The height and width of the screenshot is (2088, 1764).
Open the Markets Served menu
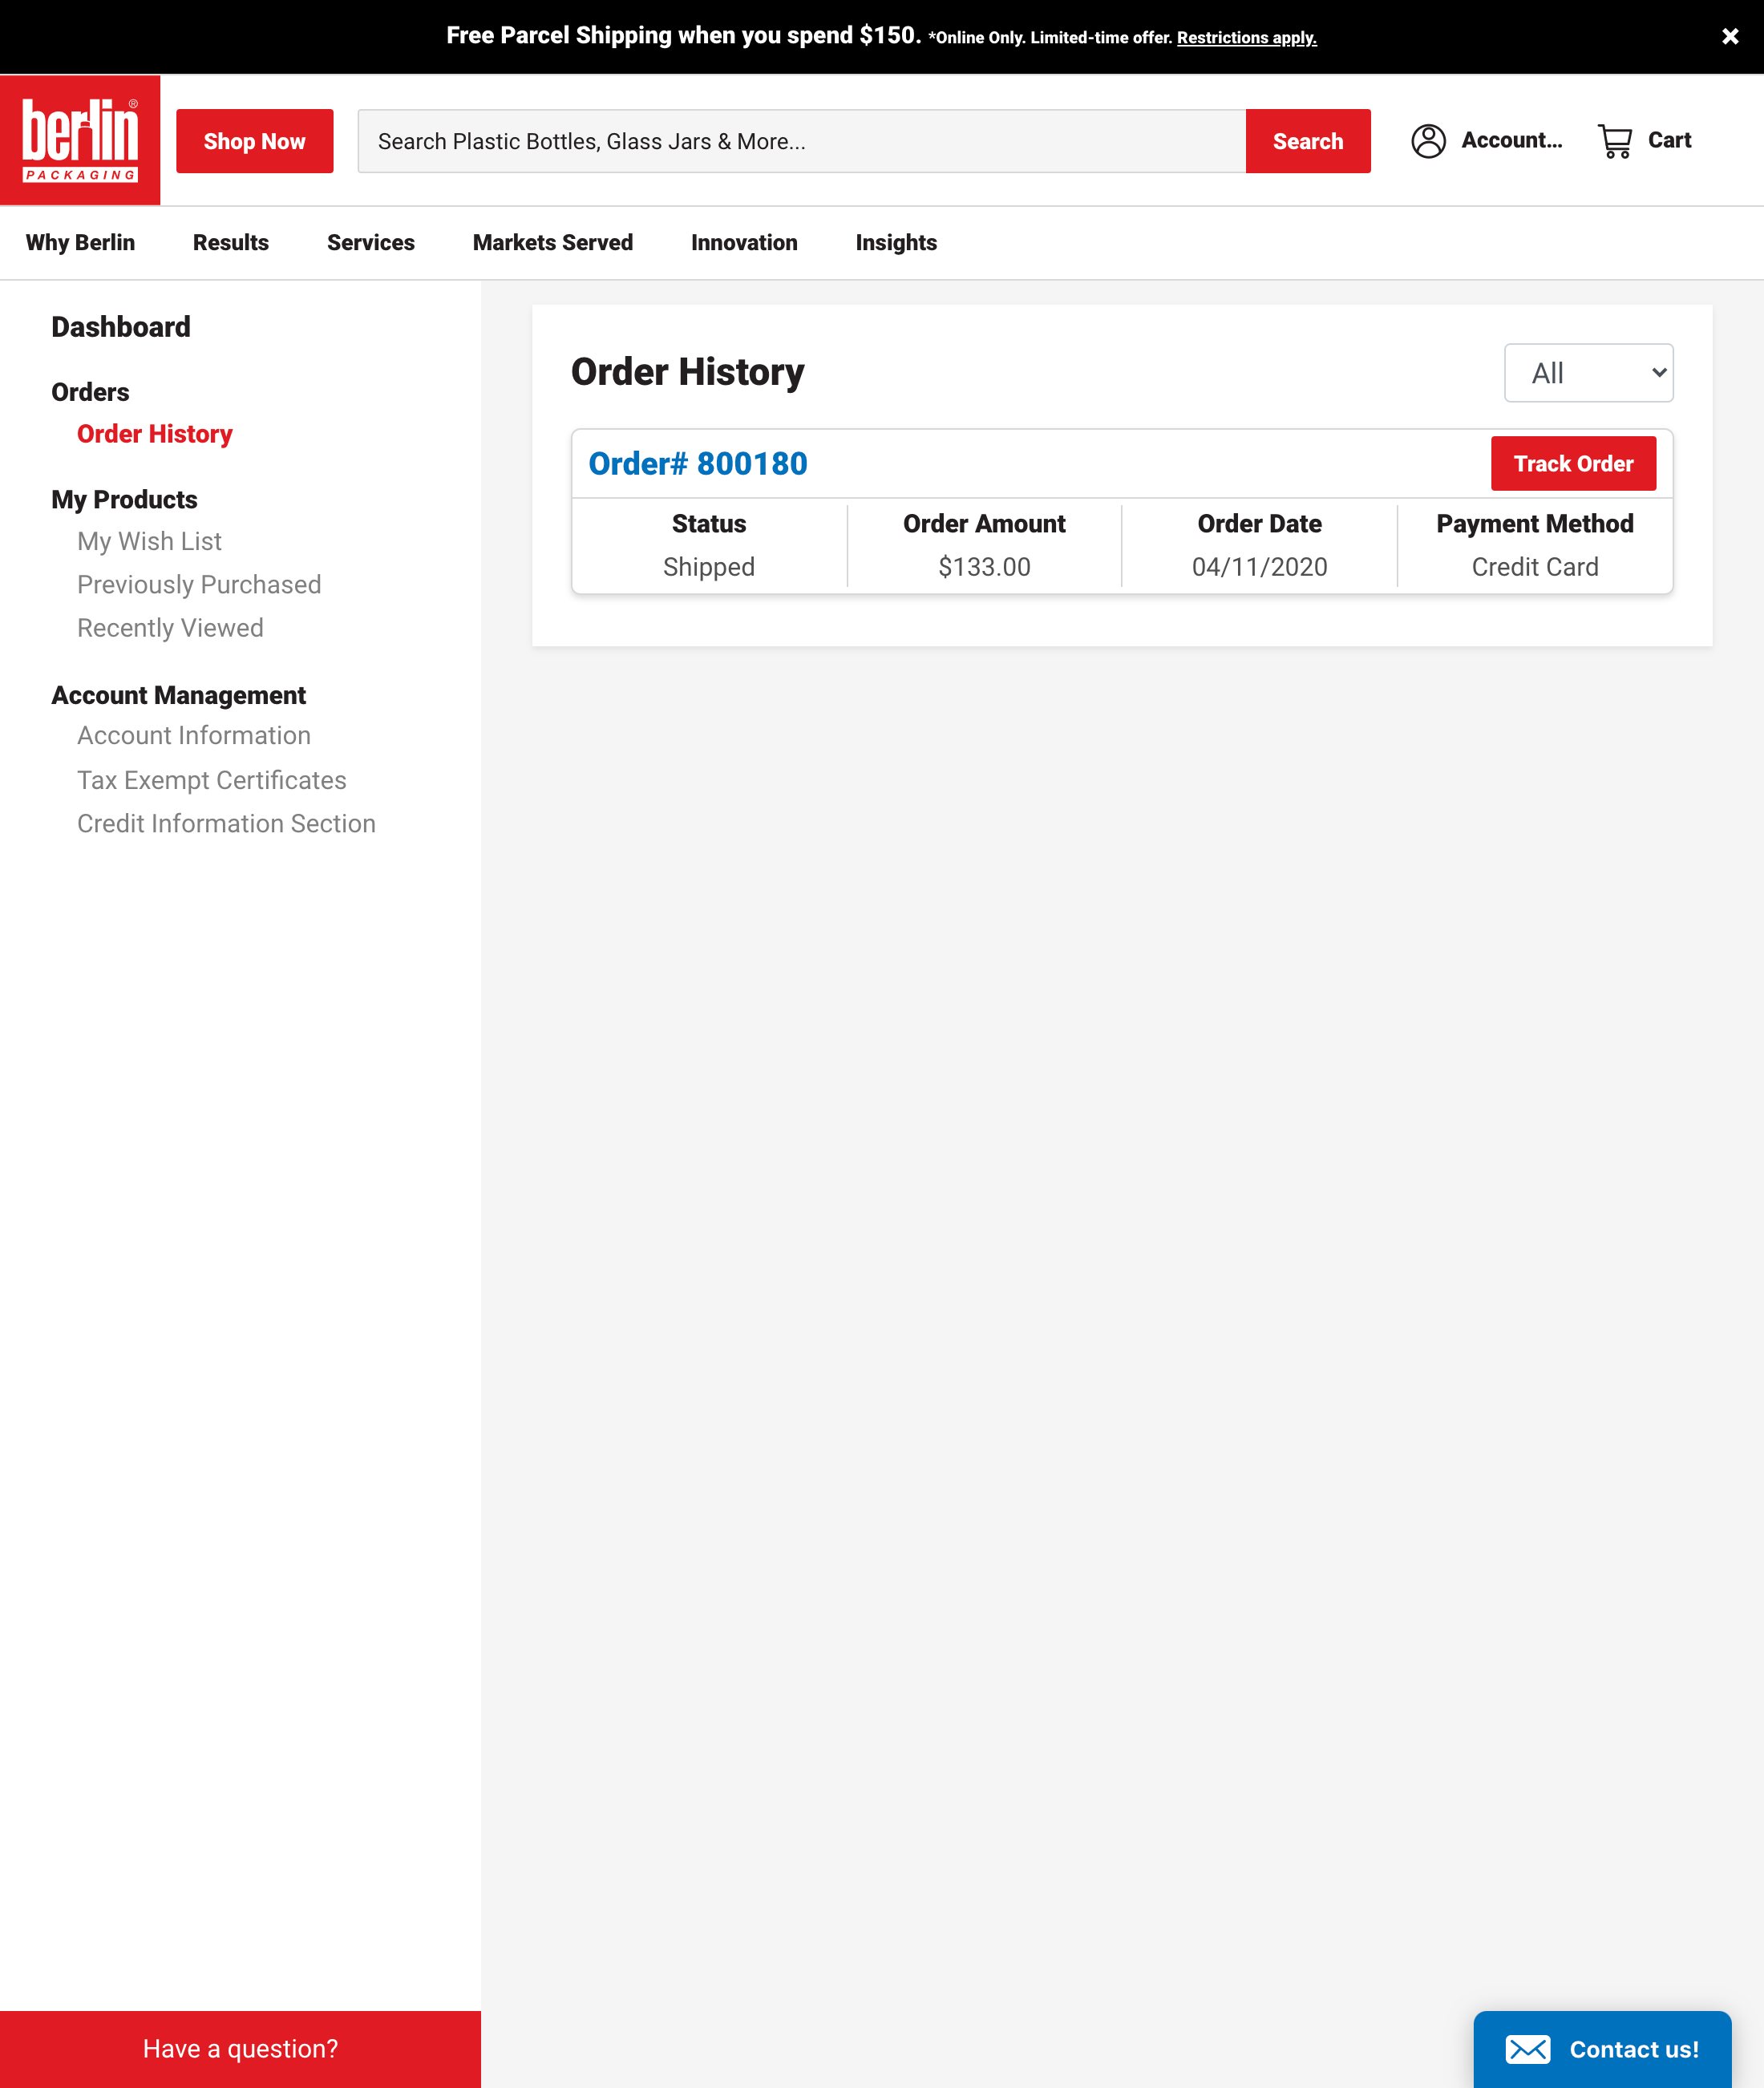(x=552, y=243)
